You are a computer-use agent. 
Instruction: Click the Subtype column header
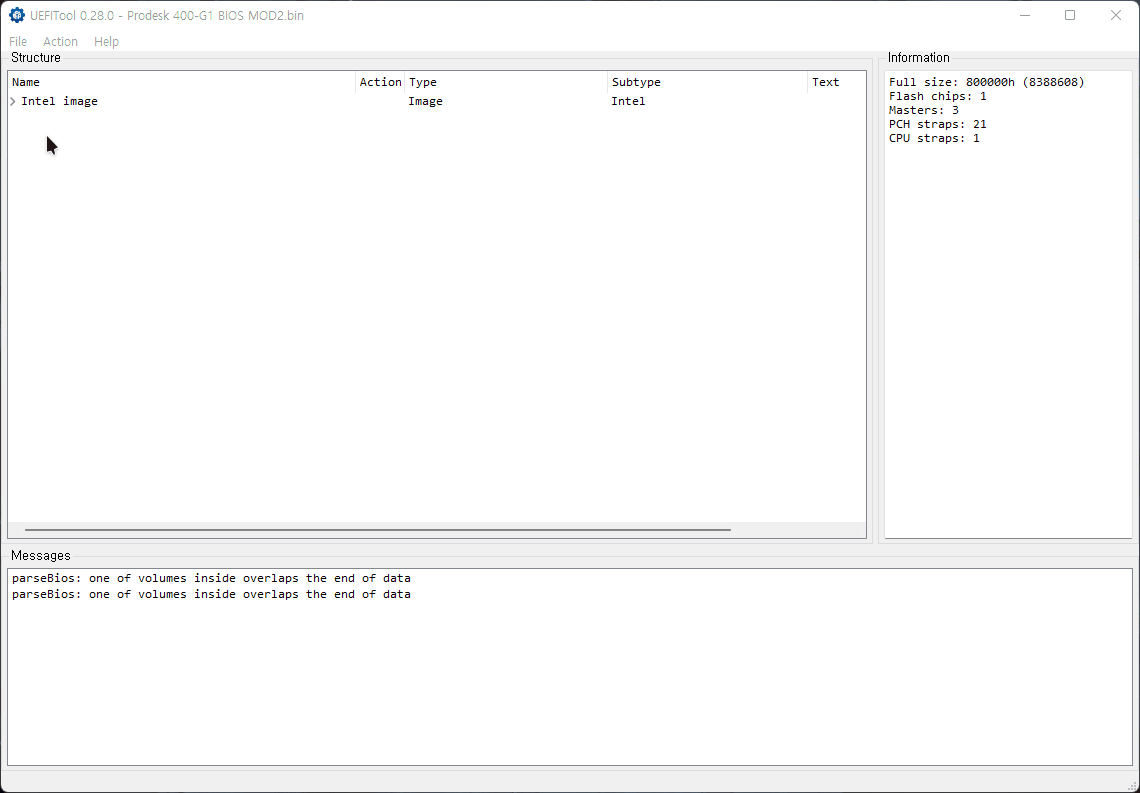(707, 82)
